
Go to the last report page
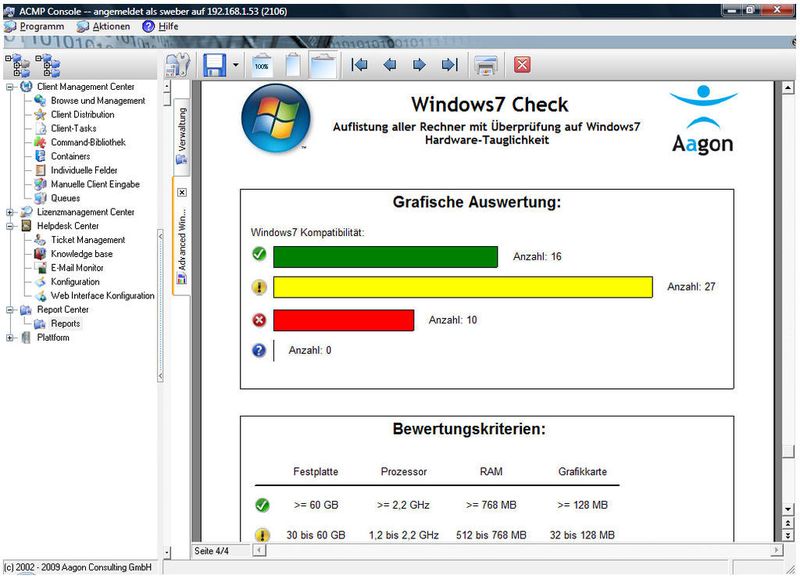tap(449, 65)
